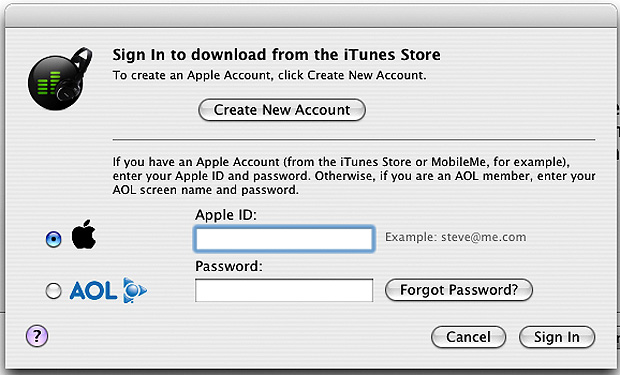Screen dimensions: 620x375
Task: Select the AOL account radio button
Action: coord(53,291)
